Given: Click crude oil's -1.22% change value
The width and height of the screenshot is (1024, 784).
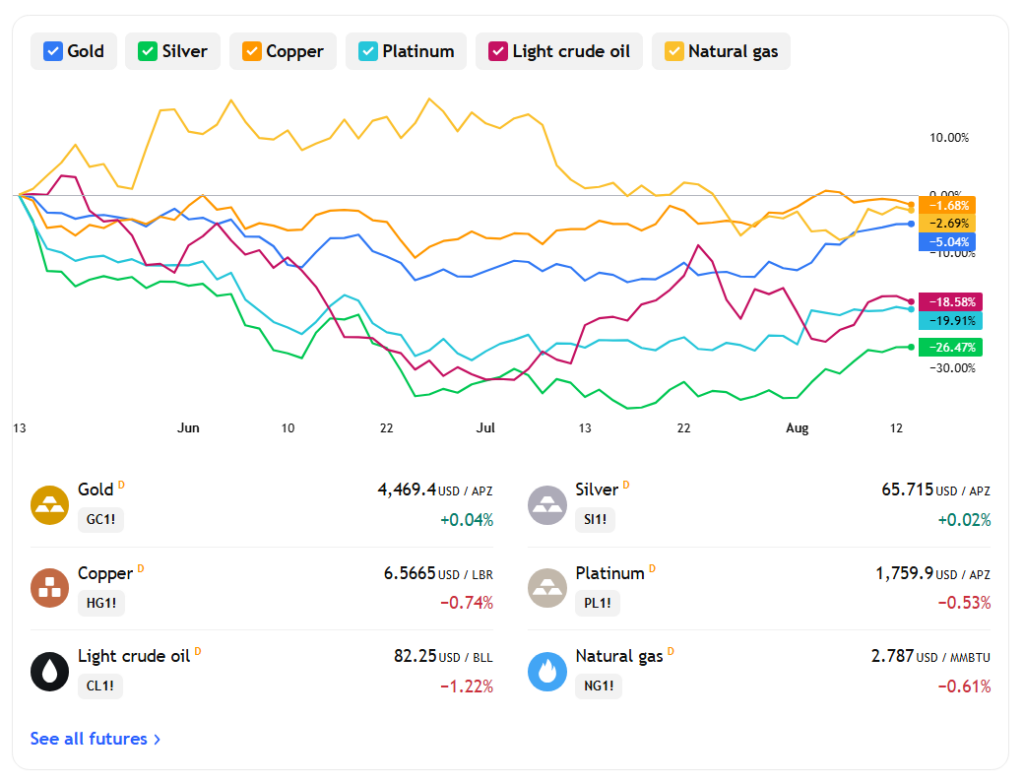Looking at the screenshot, I should pyautogui.click(x=466, y=686).
